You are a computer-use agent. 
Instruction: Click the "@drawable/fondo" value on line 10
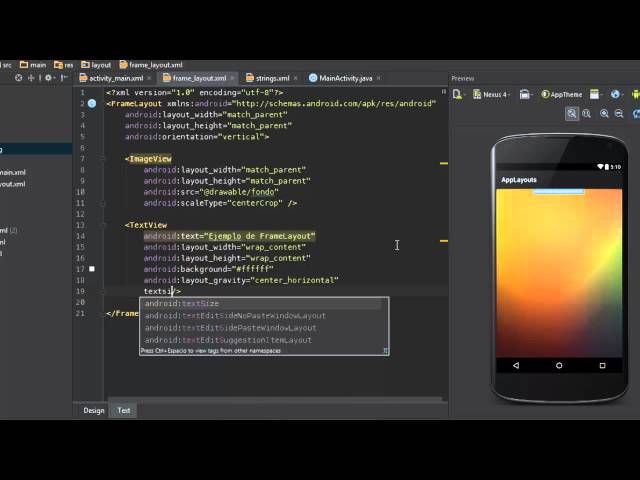241,192
